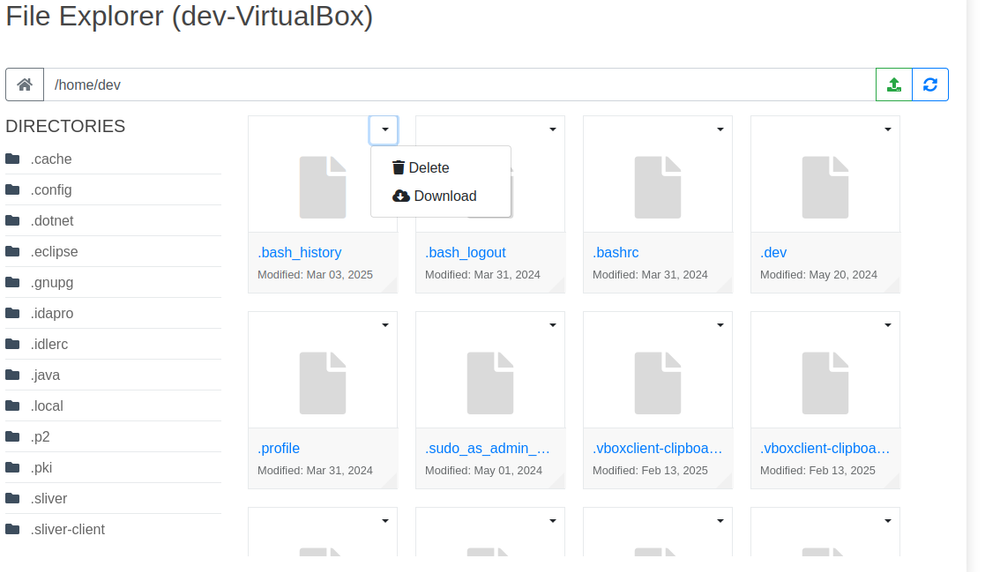Open the .config folder icon

pyautogui.click(x=13, y=189)
